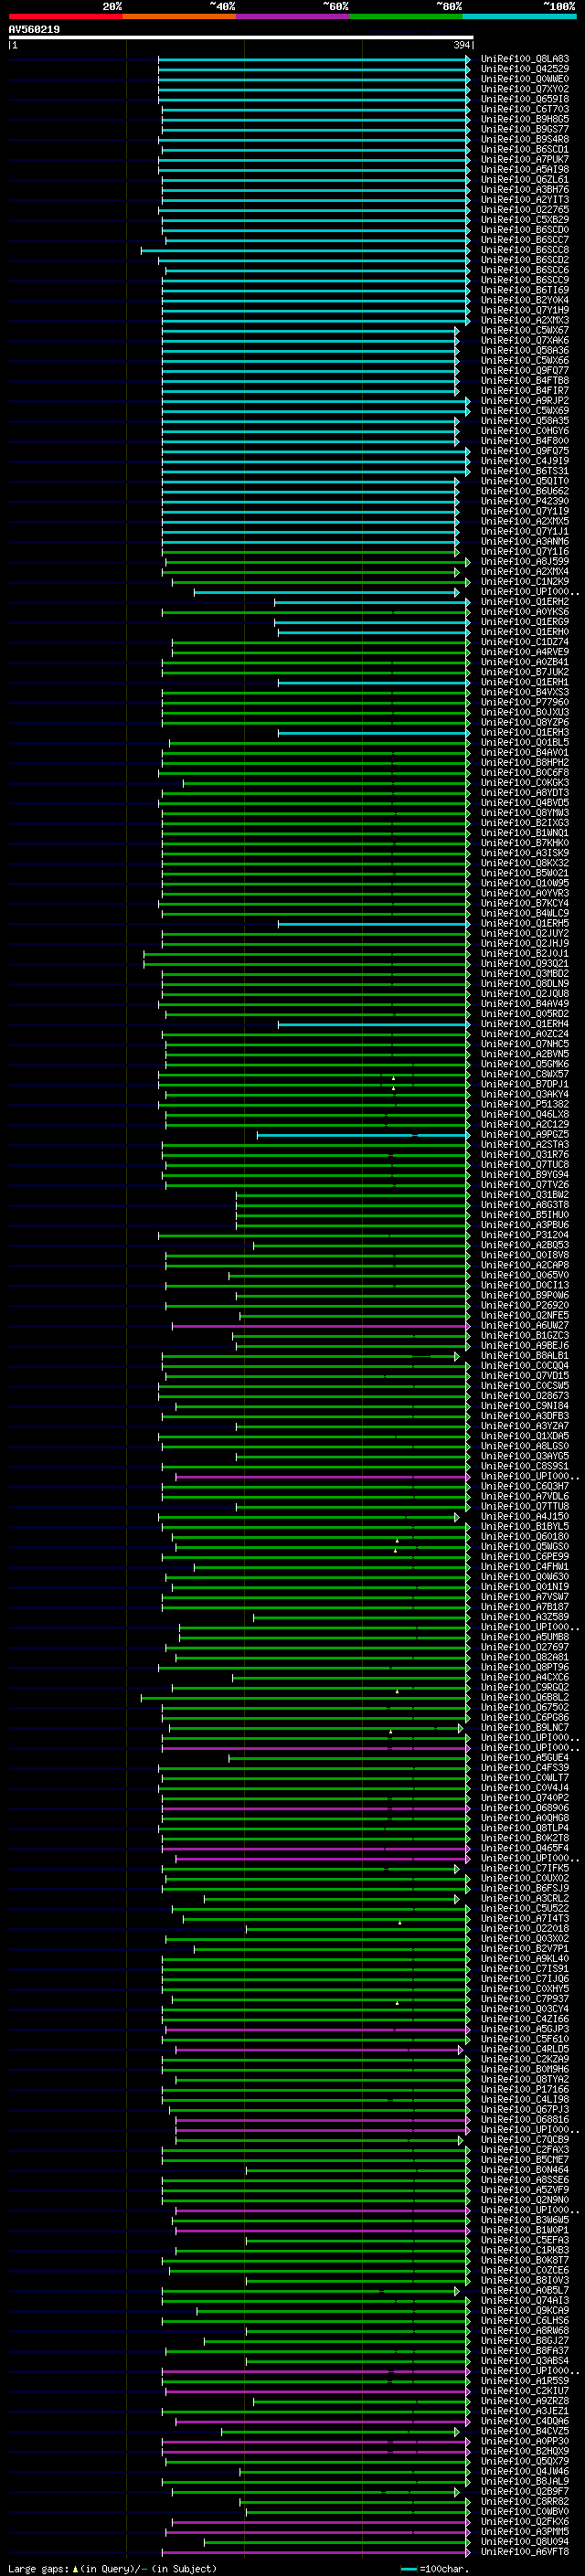Select hit UniRef100_A7PUK7
The width and height of the screenshot is (585, 2576).
tap(525, 160)
